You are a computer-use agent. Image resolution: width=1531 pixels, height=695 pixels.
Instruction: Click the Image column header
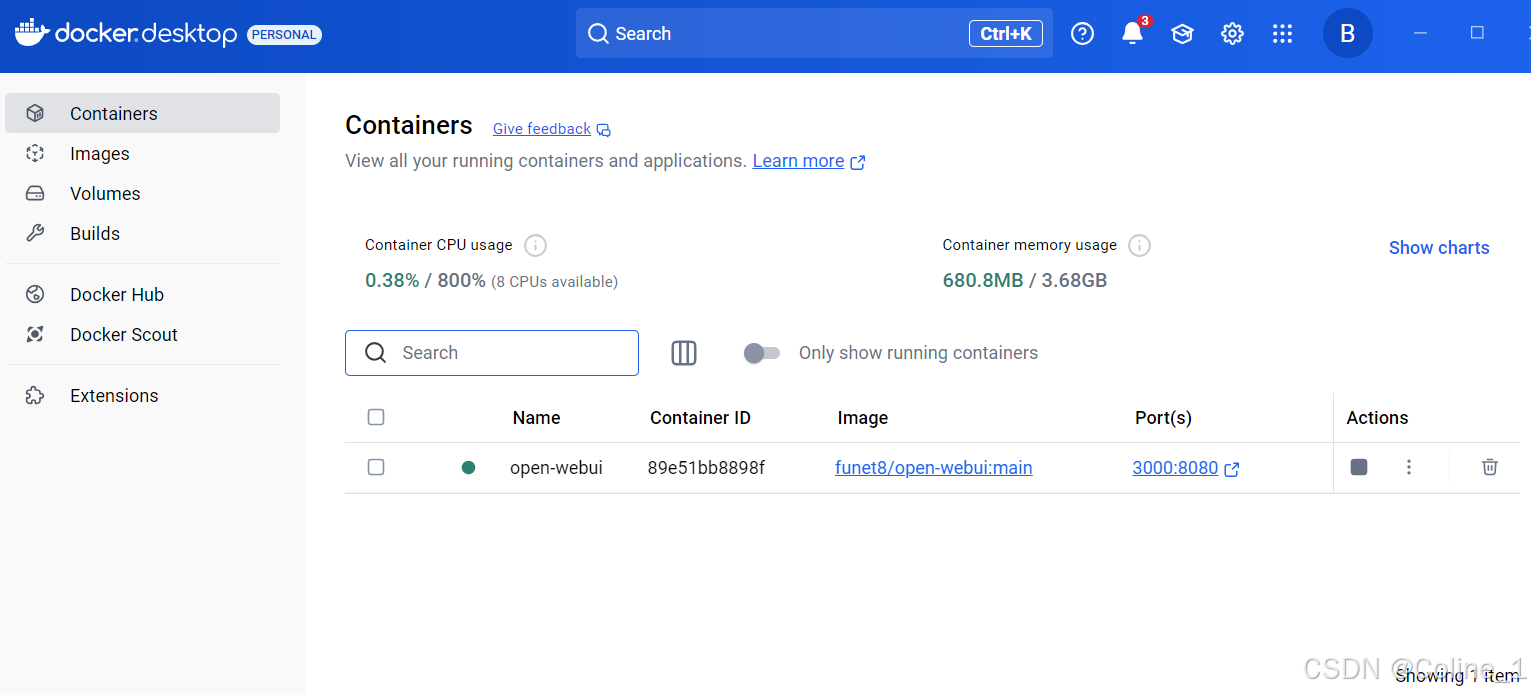[863, 418]
